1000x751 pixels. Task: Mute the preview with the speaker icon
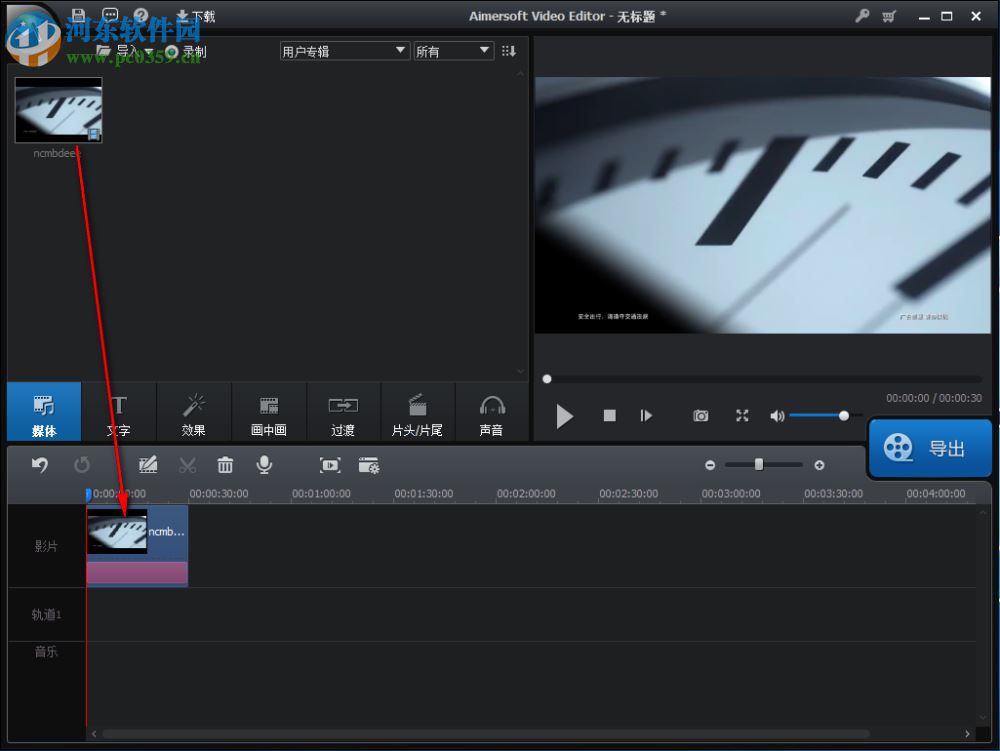tap(777, 415)
